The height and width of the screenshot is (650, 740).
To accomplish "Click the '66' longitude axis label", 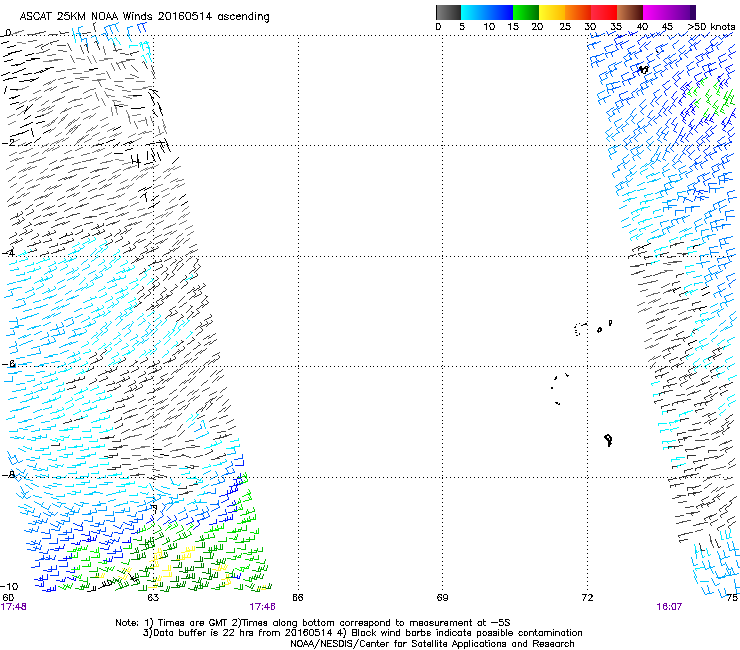I will pos(298,598).
